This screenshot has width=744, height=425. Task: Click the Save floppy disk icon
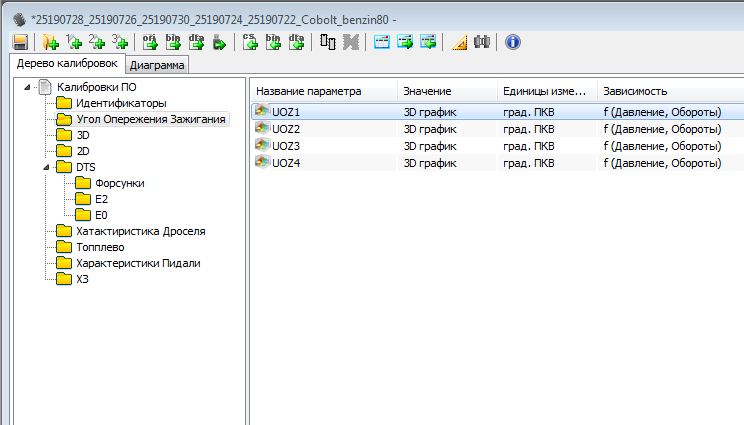pyautogui.click(x=19, y=42)
